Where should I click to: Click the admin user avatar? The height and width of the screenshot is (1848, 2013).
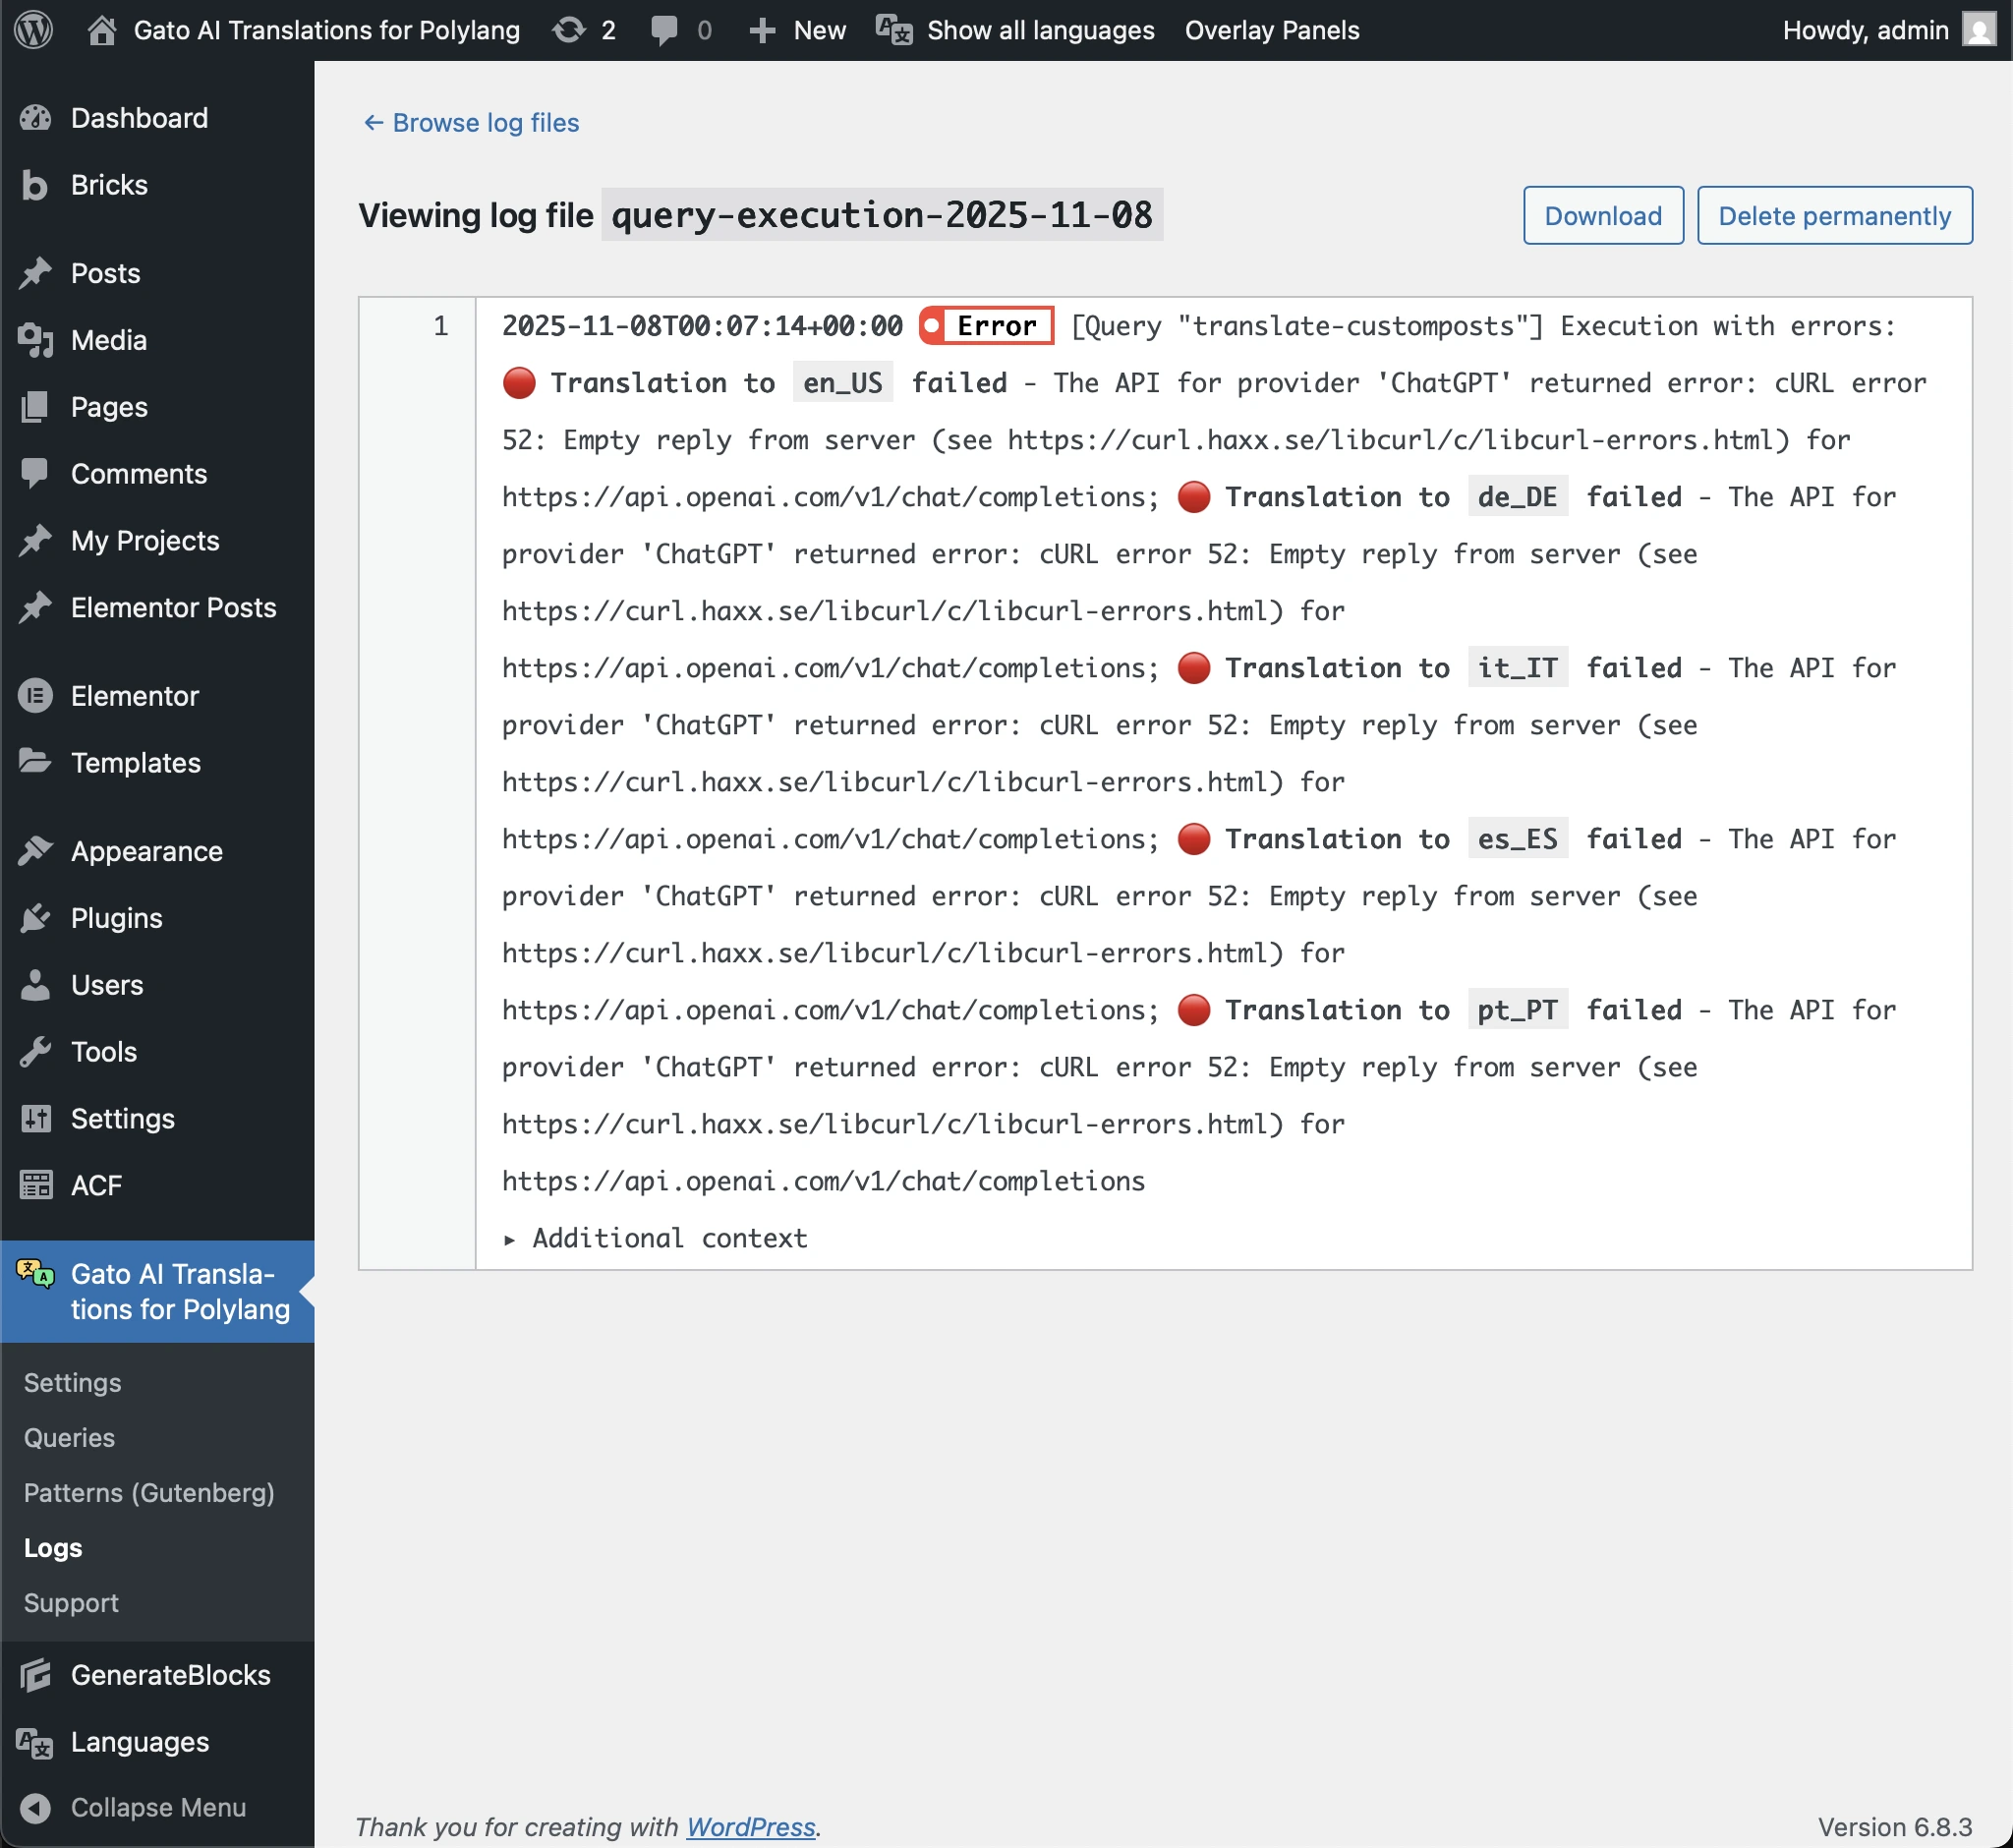pyautogui.click(x=1979, y=30)
